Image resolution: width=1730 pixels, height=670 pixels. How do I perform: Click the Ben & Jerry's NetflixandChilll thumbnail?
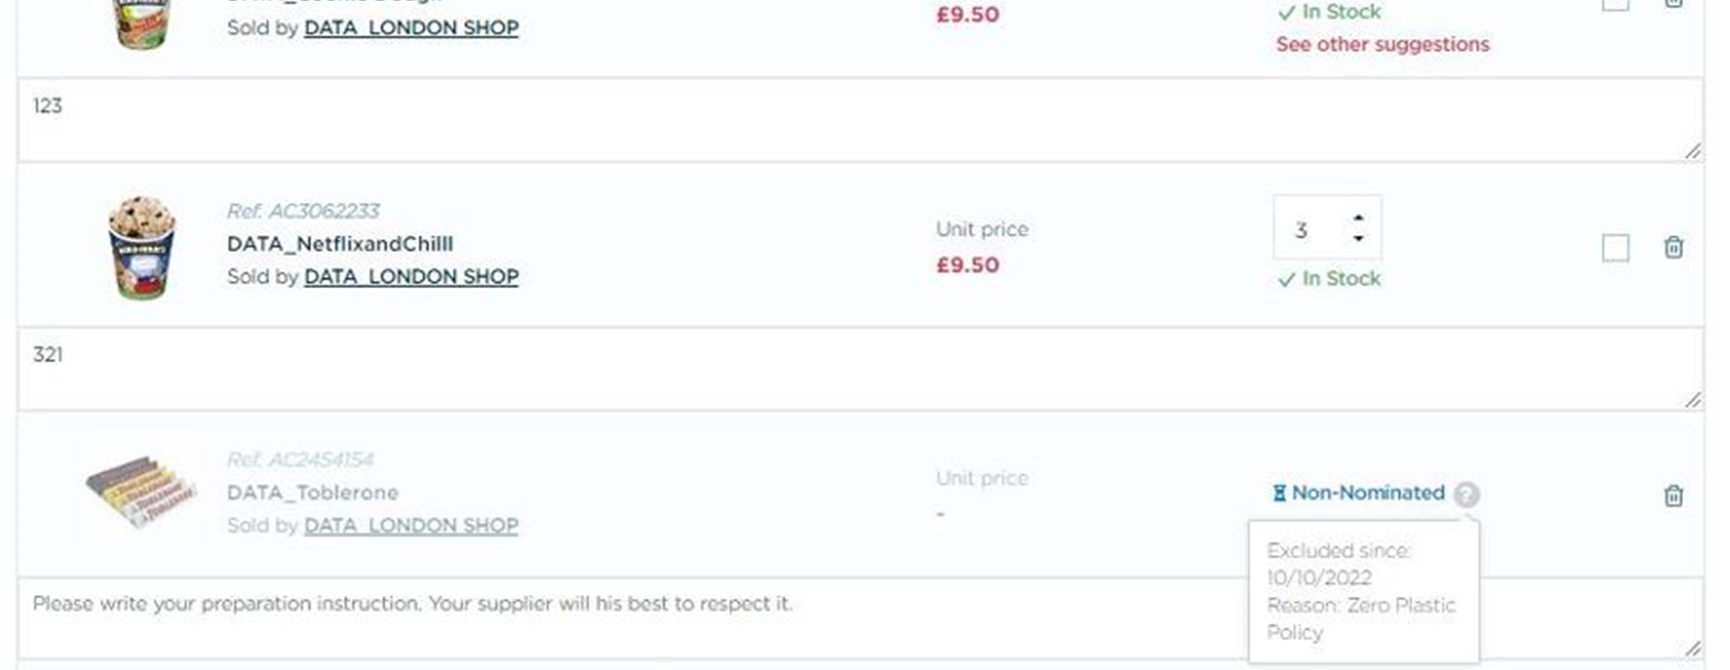coord(141,247)
